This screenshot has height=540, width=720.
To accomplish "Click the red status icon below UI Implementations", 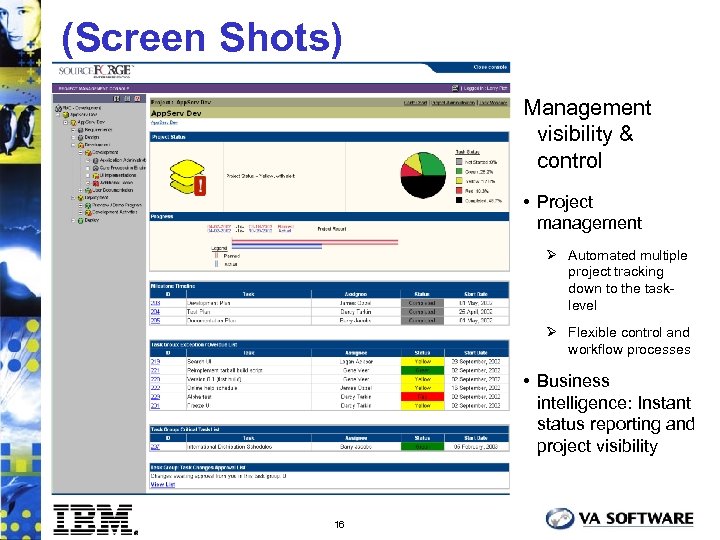I will pos(96,183).
